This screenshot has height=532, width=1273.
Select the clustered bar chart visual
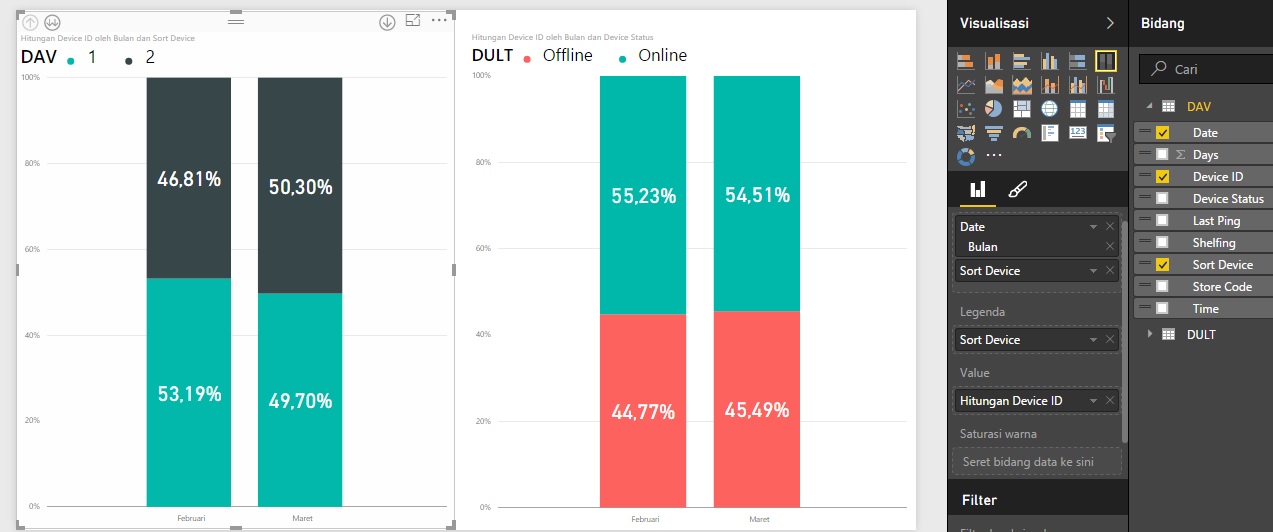tap(1022, 62)
